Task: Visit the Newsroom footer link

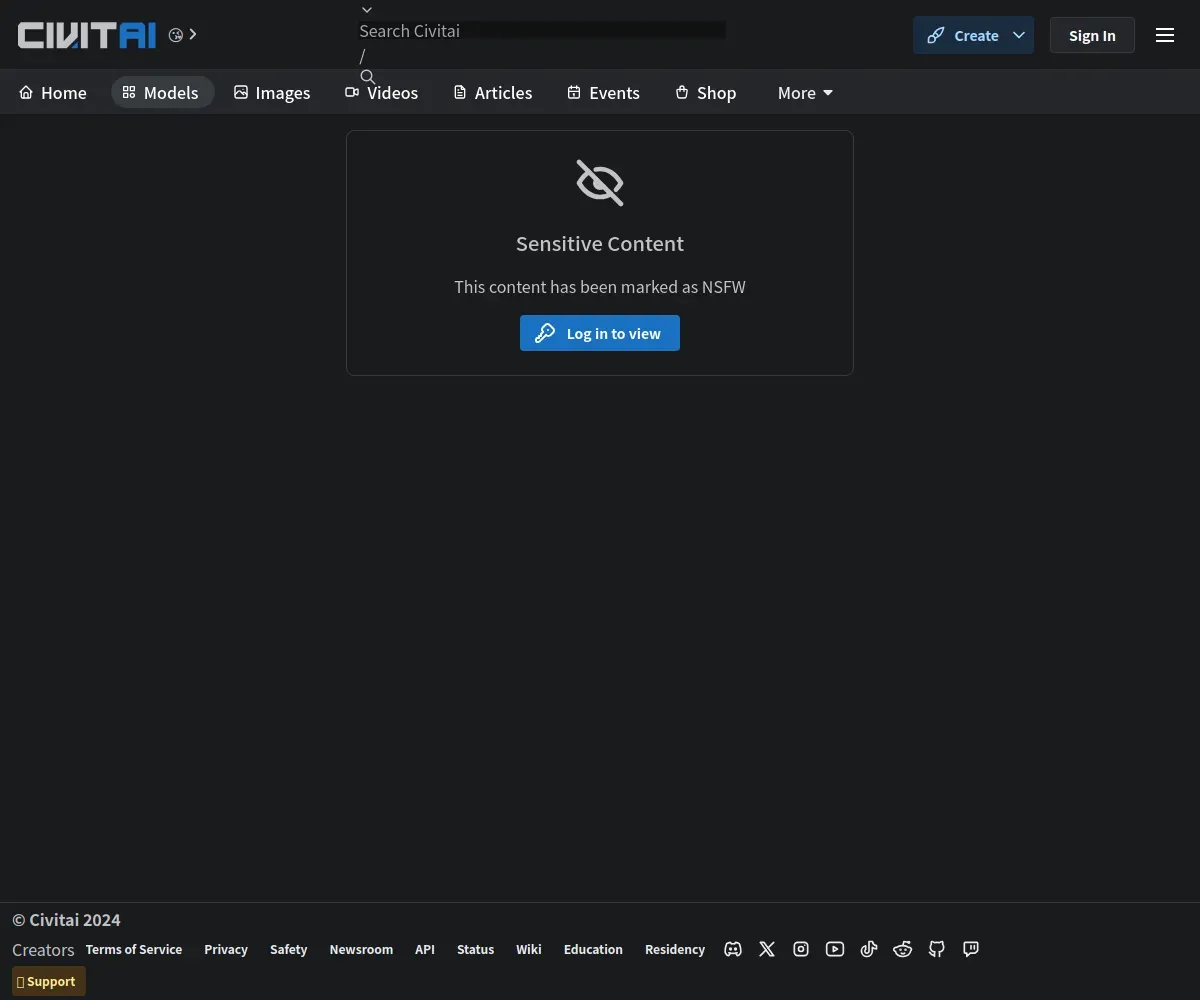Action: [x=361, y=949]
